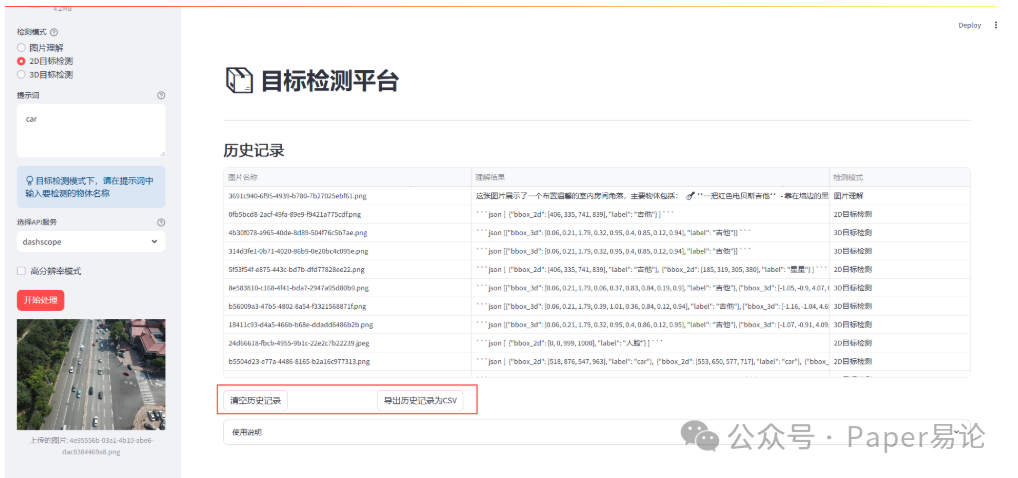Click 3D目标检测 mode cell in 18411c93 row
Viewport: 1018px width, 478px height.
(x=900, y=324)
